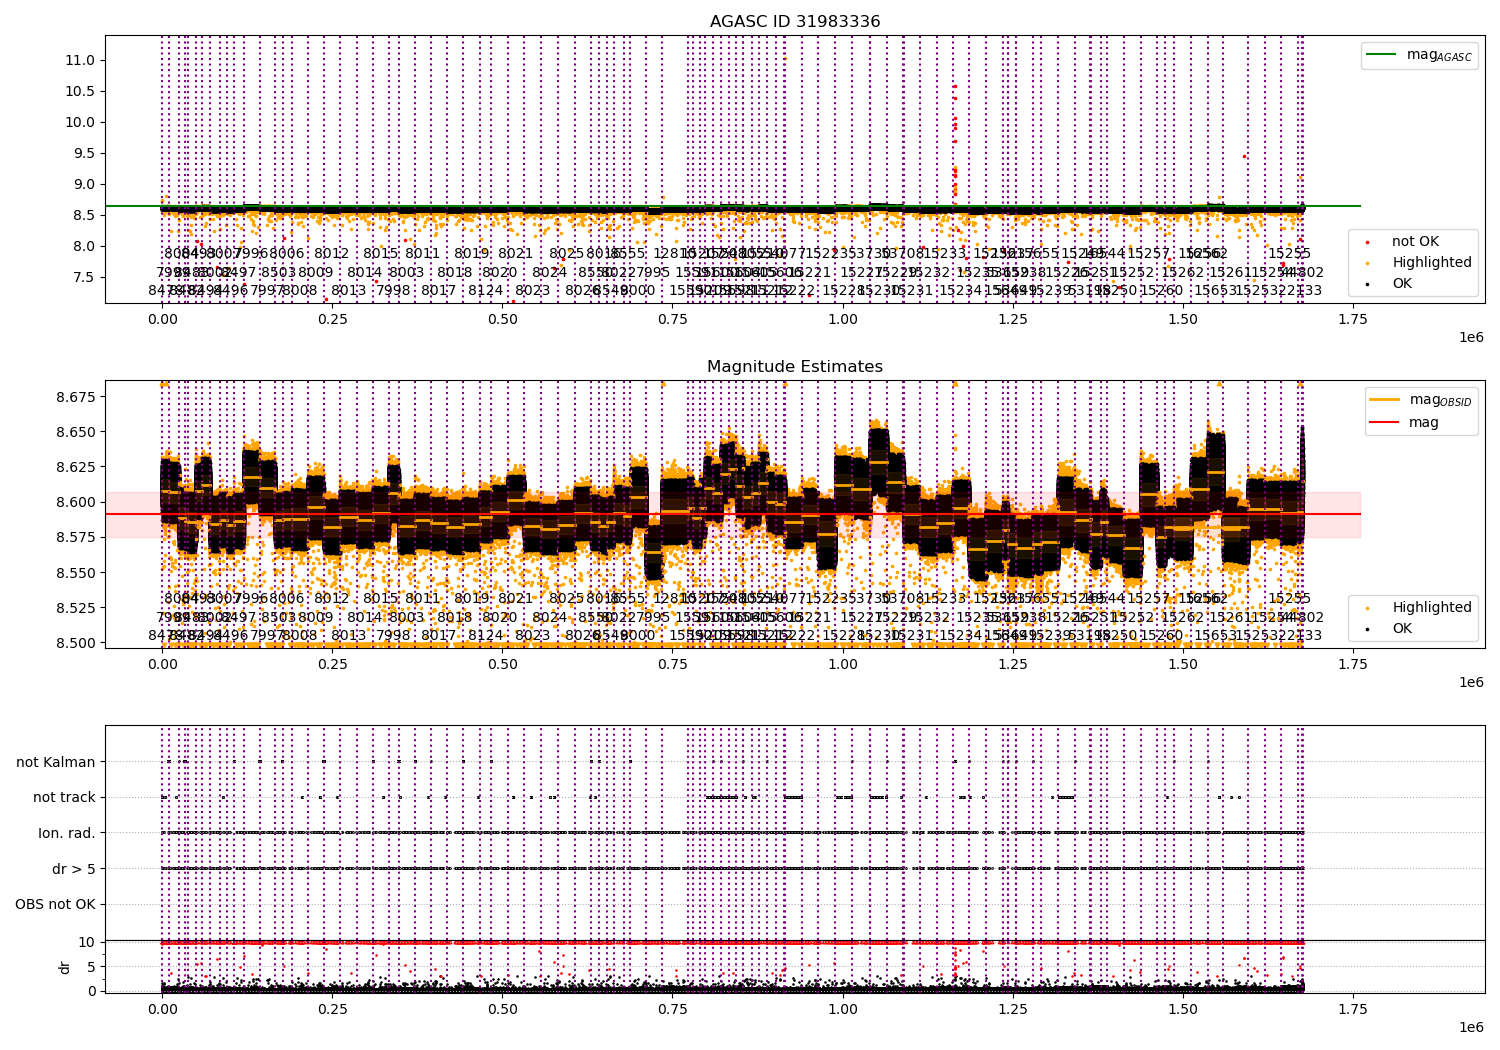Click the rotated 'dr' y-axis label
Viewport: 1500px width, 1050px height.
click(x=65, y=967)
